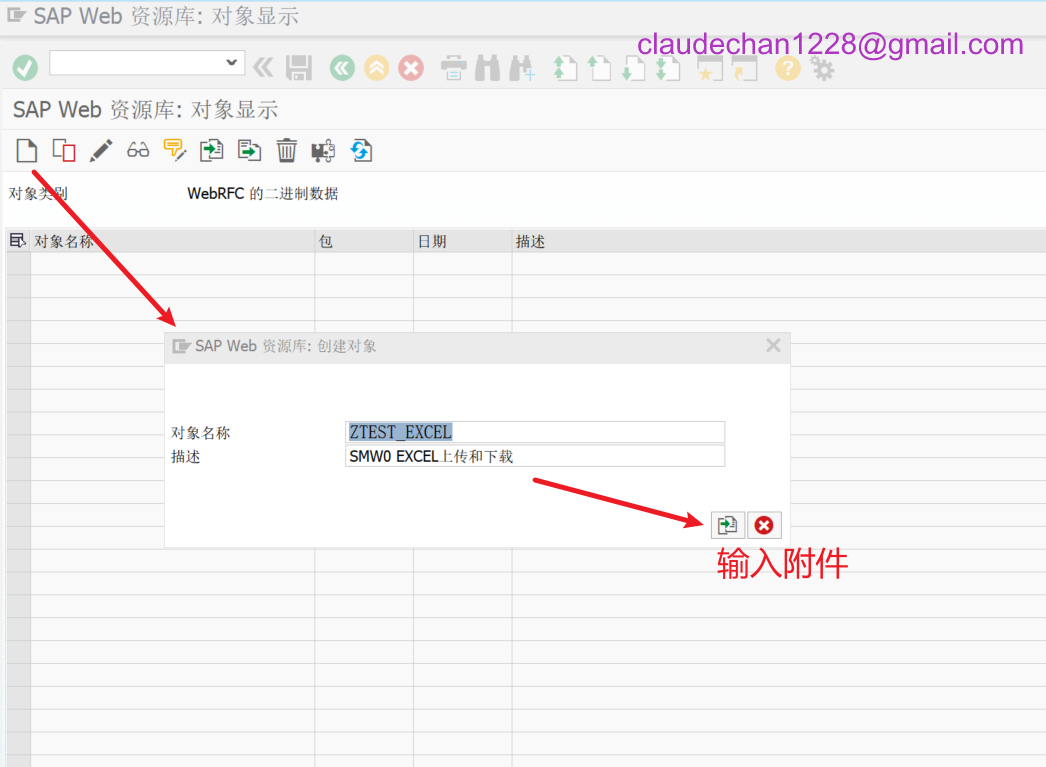1046x767 pixels.
Task: Click the Create new object icon
Action: pos(27,151)
